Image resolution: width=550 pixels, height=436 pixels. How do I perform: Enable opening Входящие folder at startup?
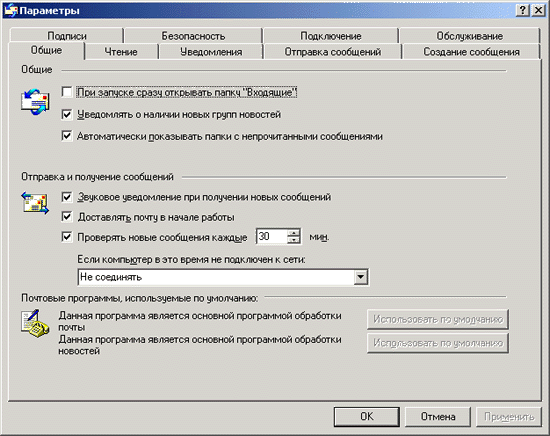[x=67, y=92]
